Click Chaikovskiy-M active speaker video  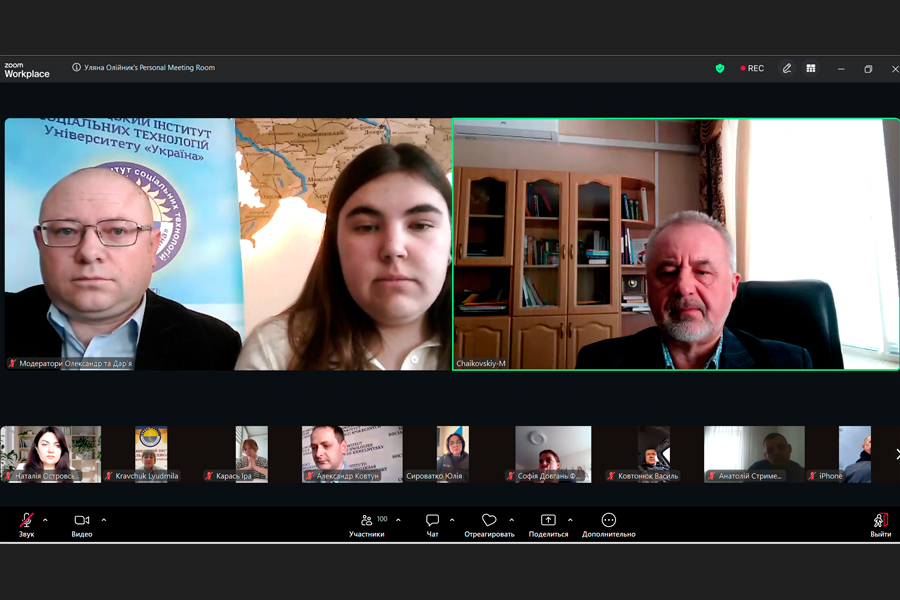(x=676, y=244)
